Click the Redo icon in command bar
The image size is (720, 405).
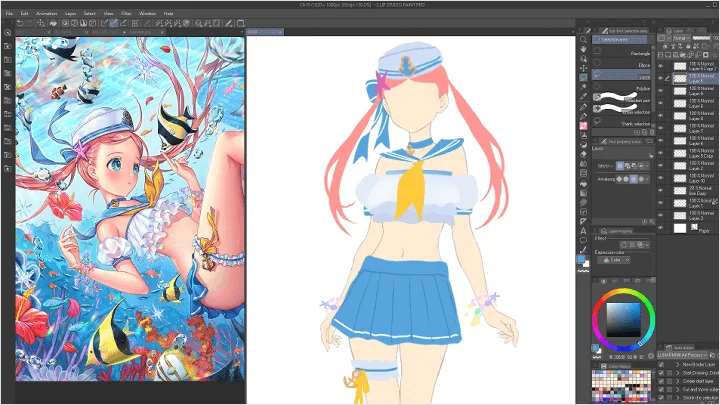coord(29,23)
